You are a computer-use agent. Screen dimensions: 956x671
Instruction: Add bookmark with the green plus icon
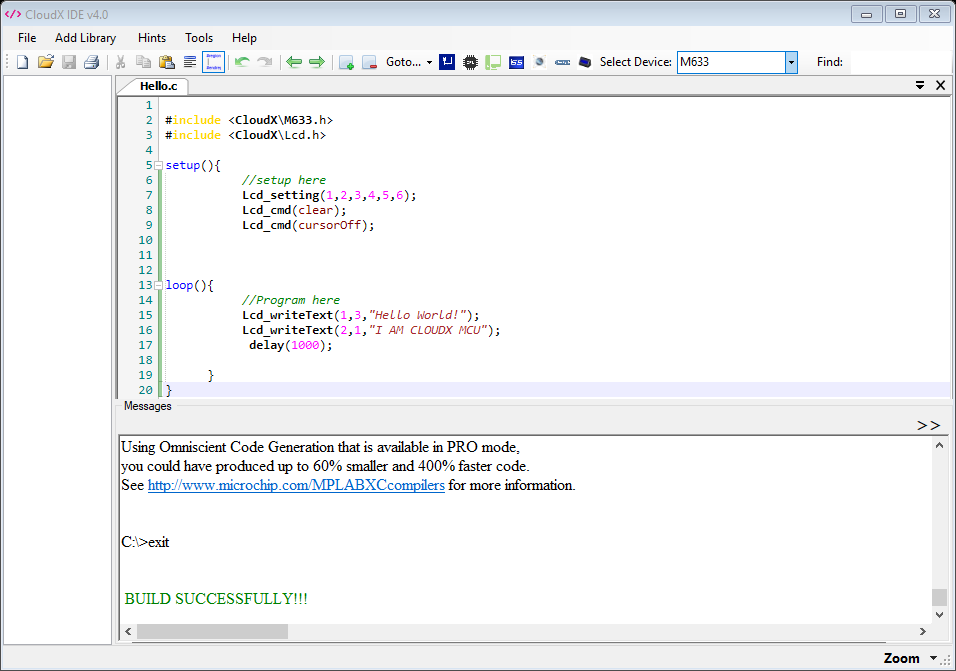(x=346, y=62)
